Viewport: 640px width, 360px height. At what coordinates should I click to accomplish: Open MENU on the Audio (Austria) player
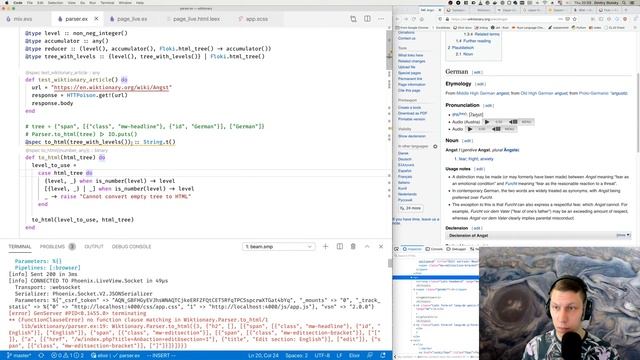click(527, 122)
